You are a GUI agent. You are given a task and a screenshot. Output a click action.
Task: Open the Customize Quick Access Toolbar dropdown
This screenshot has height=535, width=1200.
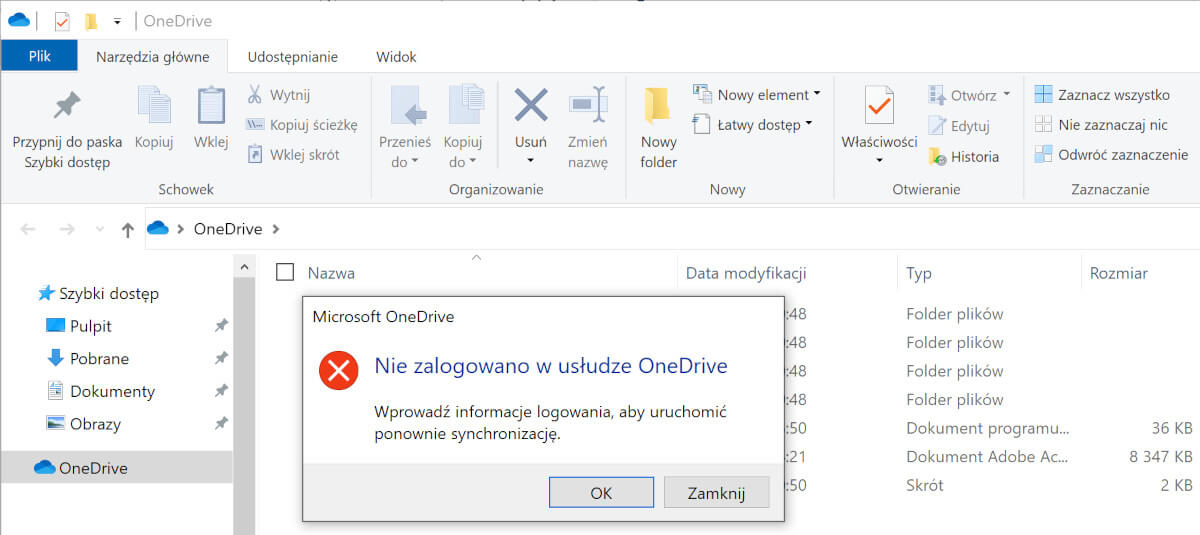point(117,21)
